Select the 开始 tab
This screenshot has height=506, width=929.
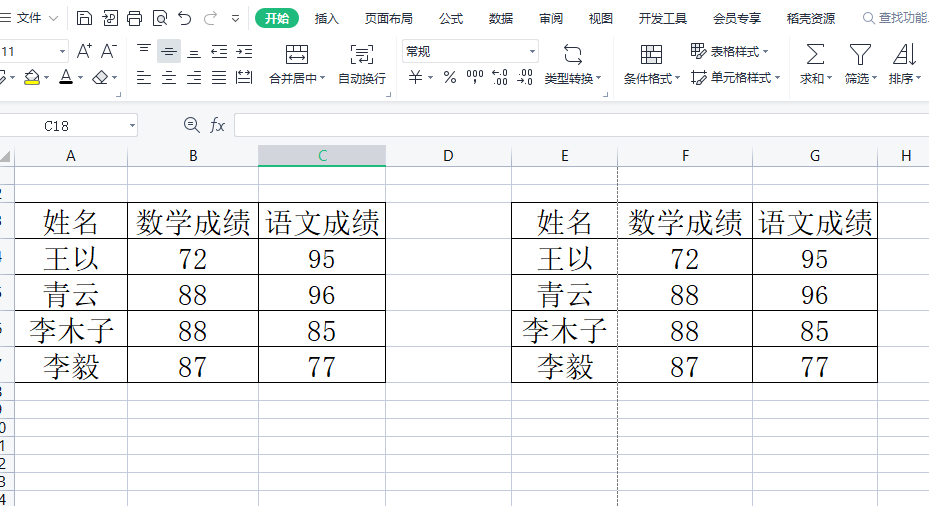(x=277, y=18)
